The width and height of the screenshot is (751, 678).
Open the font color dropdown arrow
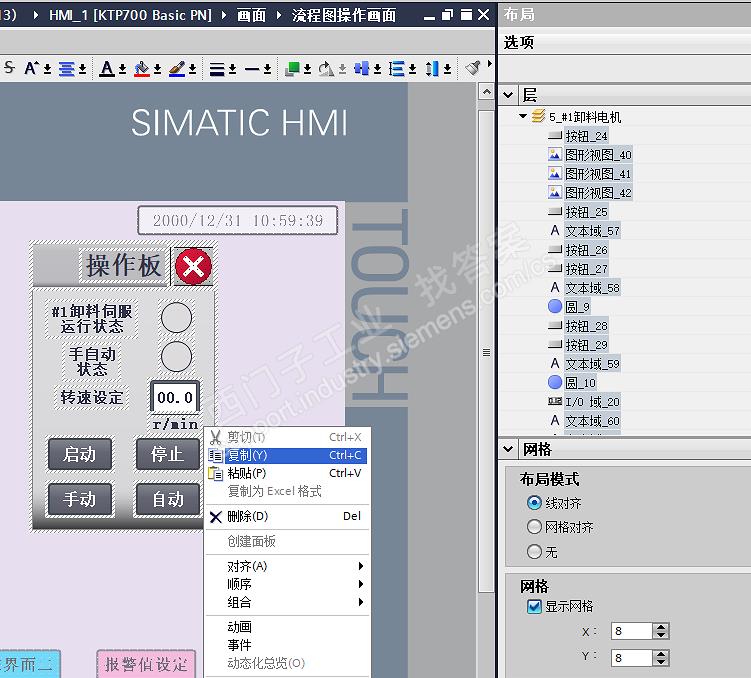122,69
